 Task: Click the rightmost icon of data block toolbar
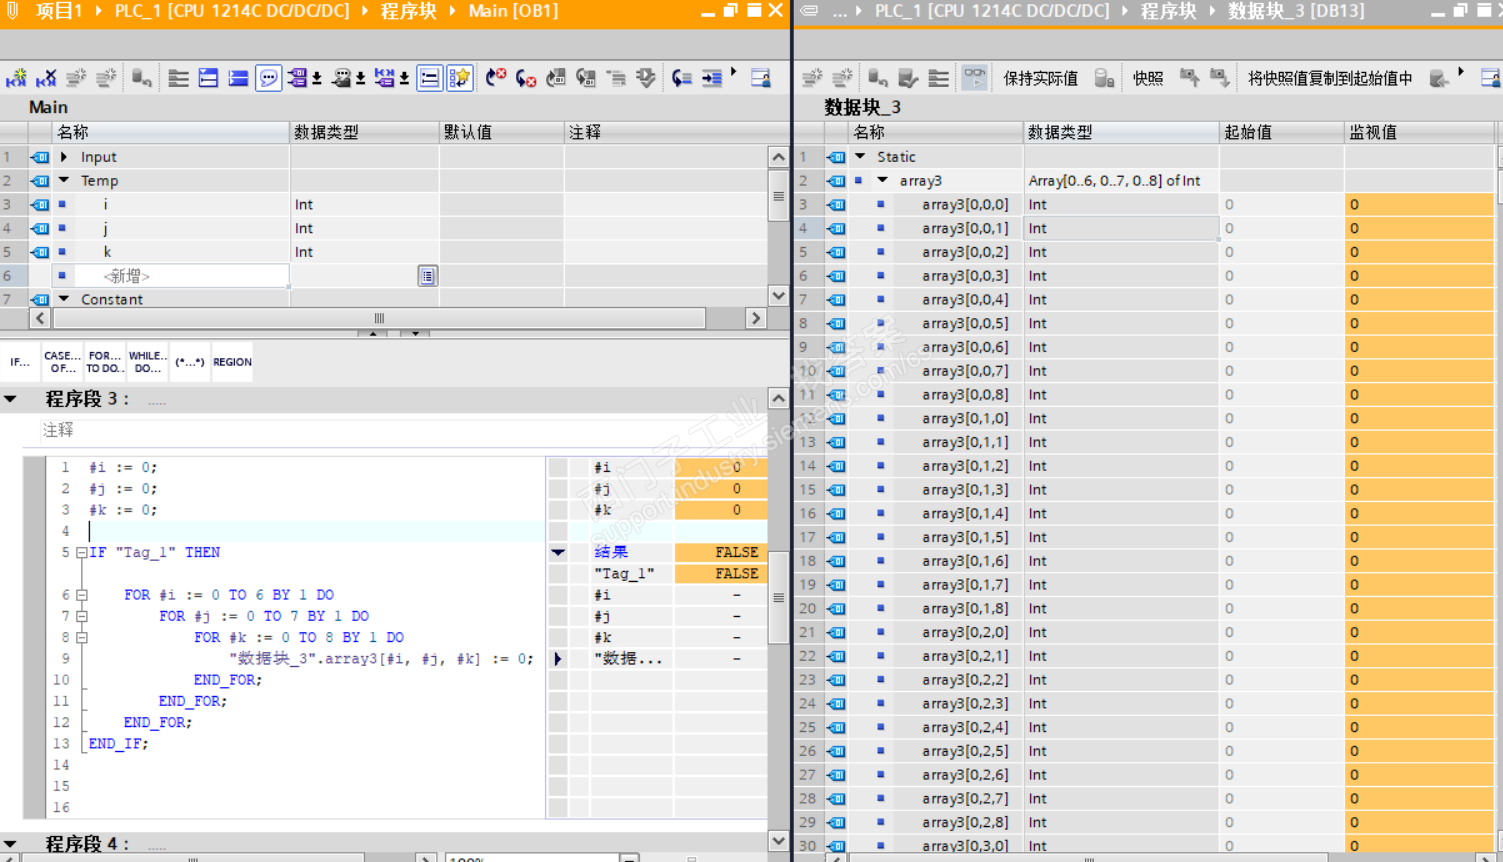click(1490, 78)
